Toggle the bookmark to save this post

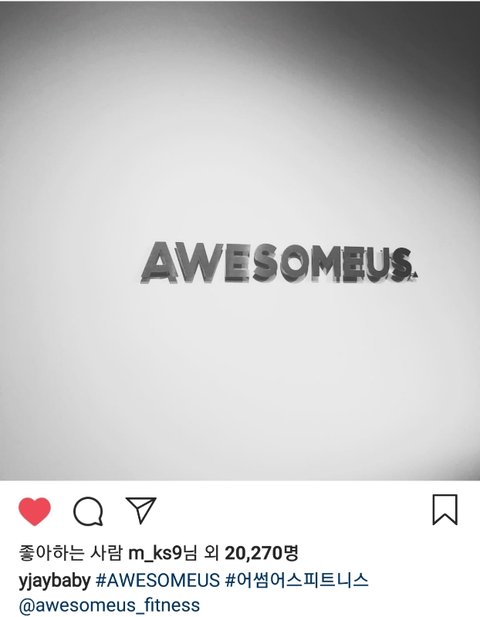coord(445,510)
